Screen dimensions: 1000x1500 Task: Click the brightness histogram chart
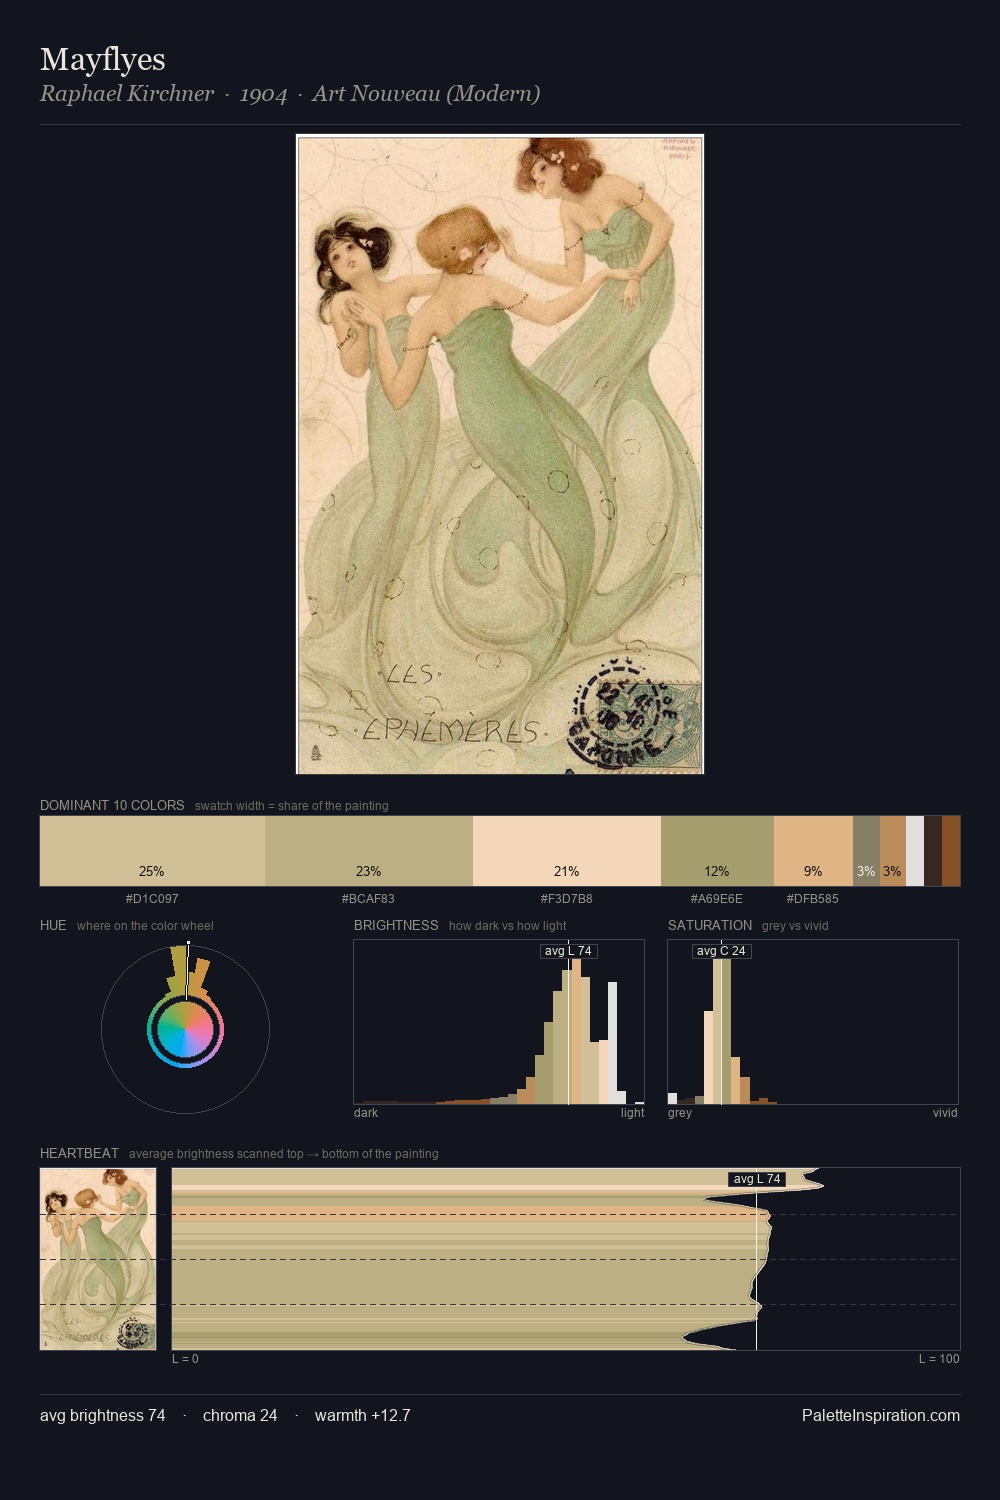click(x=499, y=1022)
